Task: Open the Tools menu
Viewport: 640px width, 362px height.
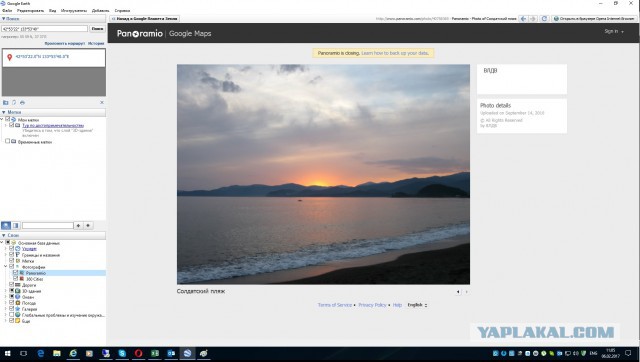Action: click(73, 11)
